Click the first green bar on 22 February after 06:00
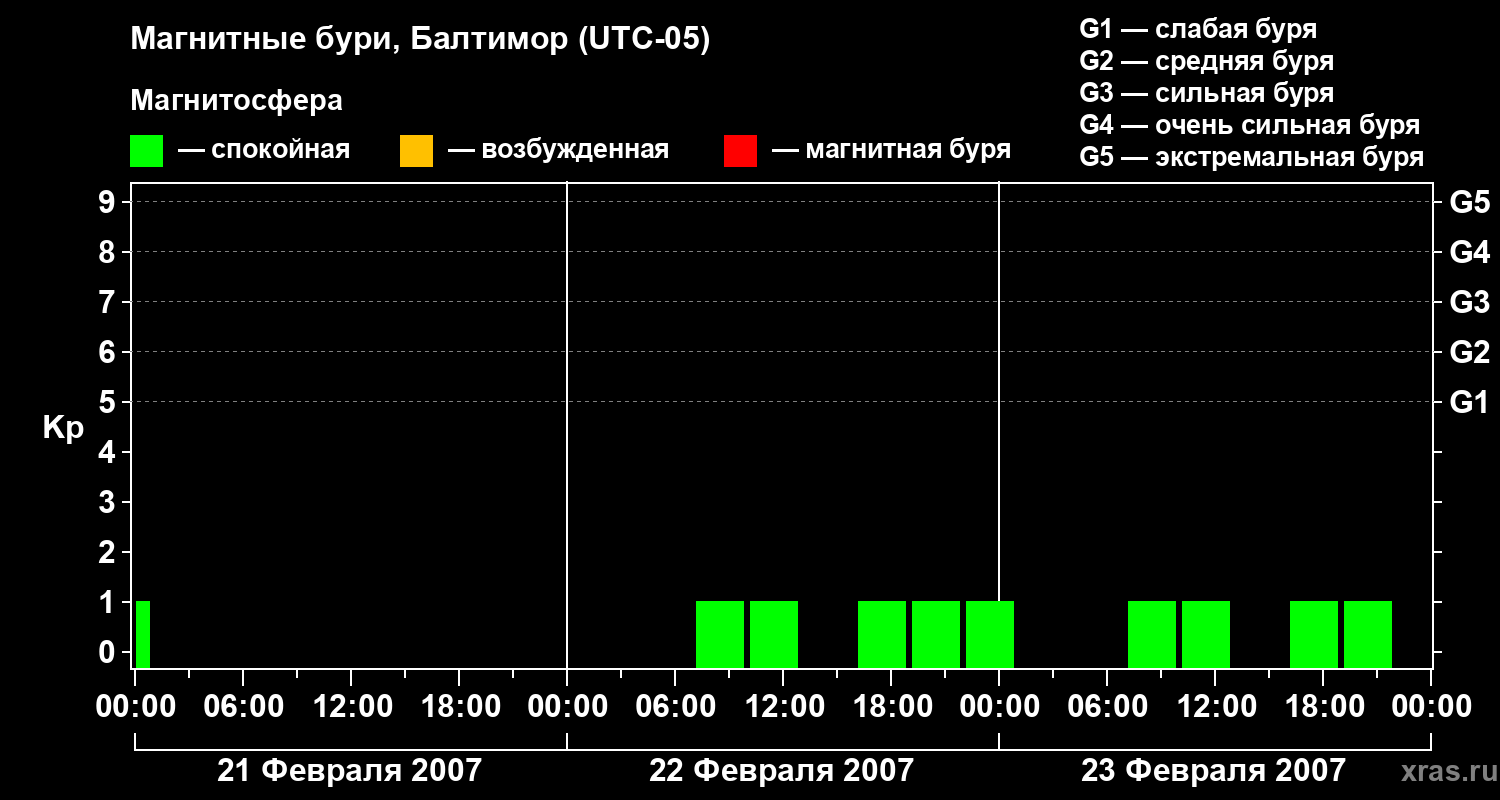Screen dimensions: 1500x800 tap(720, 634)
